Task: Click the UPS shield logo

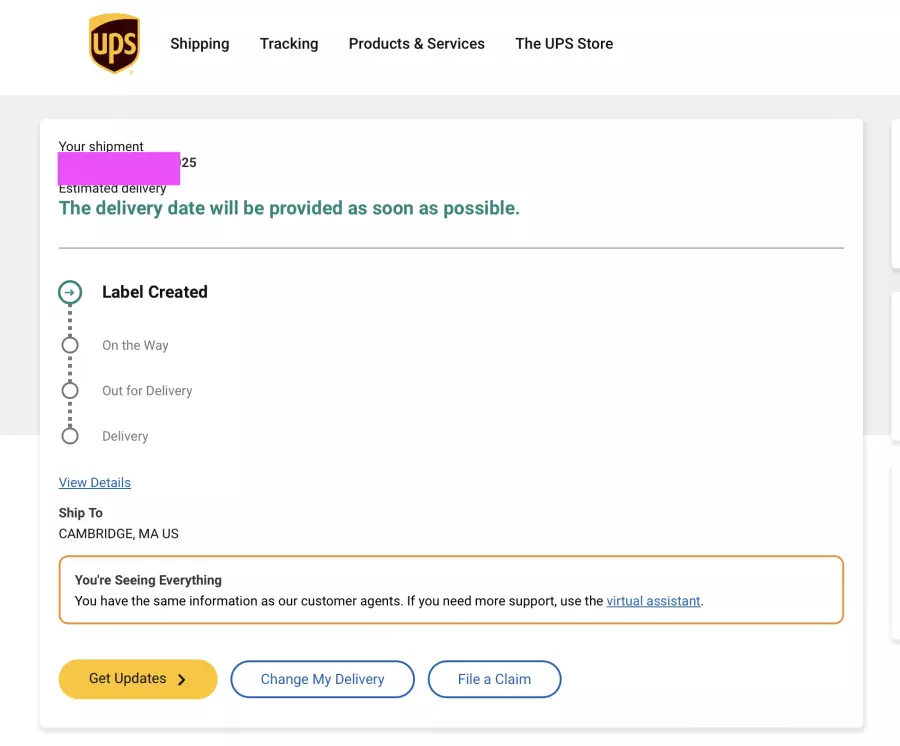Action: coord(114,44)
